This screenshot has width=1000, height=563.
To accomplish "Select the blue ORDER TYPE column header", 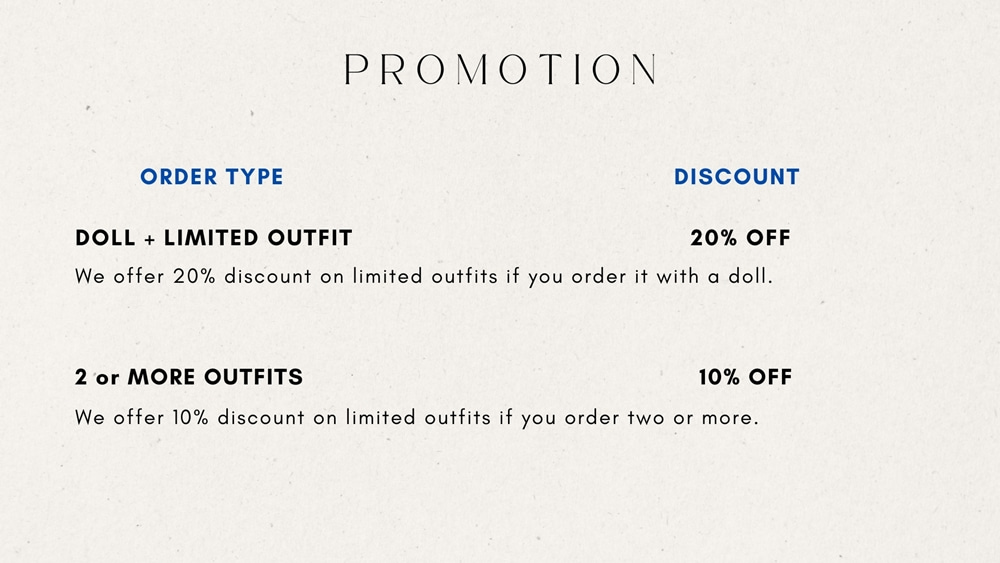I will pos(212,177).
